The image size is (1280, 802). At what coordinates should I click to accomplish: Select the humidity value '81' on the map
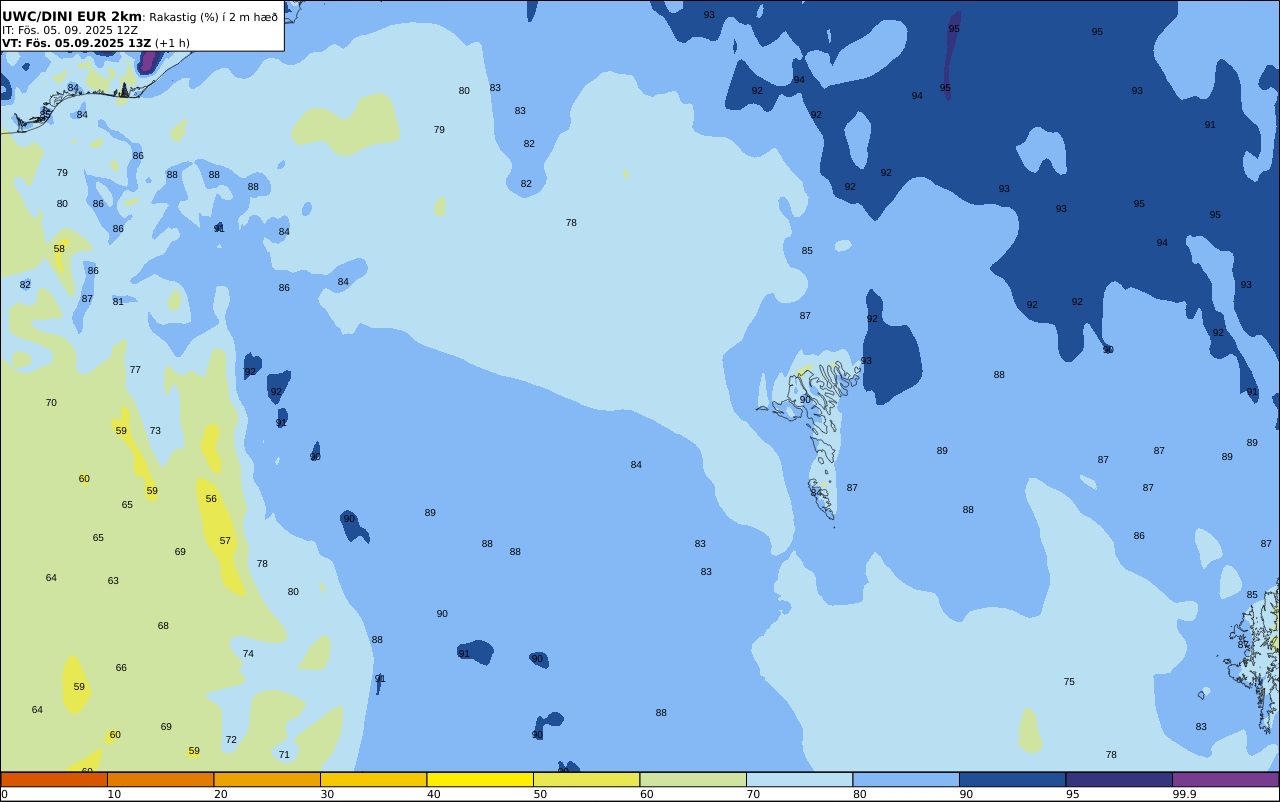(x=118, y=302)
